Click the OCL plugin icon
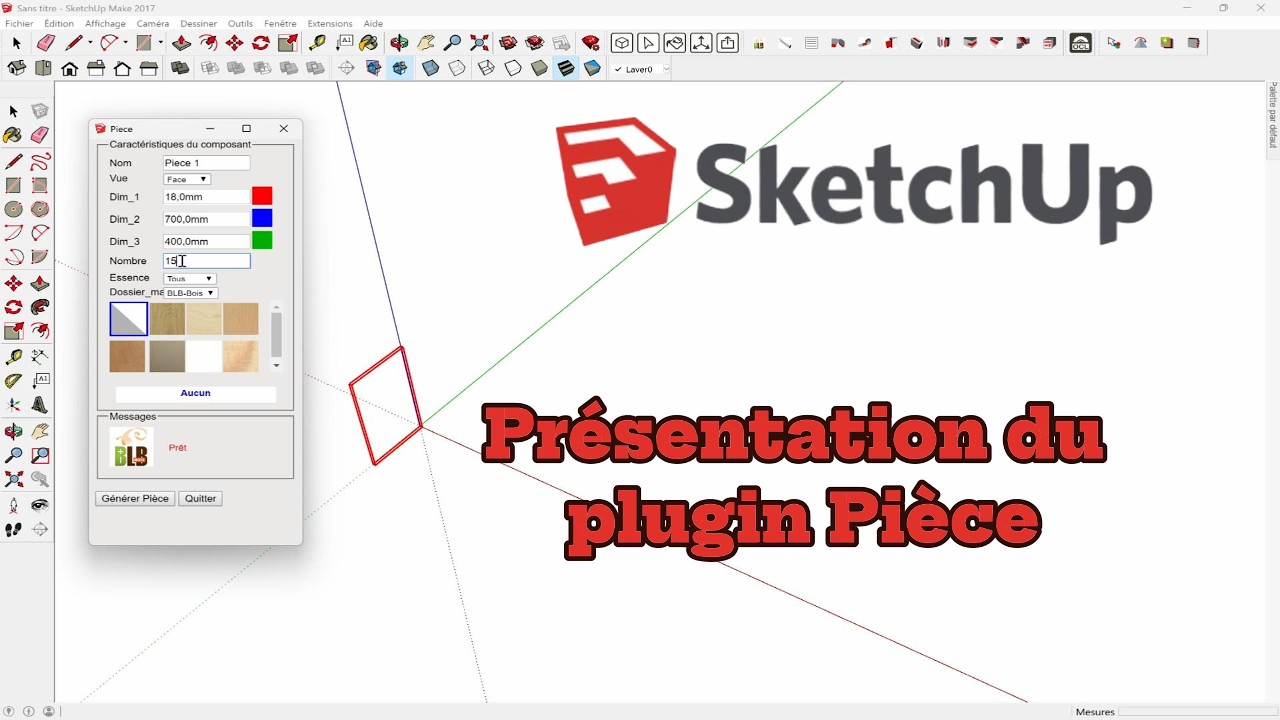 [x=1080, y=43]
